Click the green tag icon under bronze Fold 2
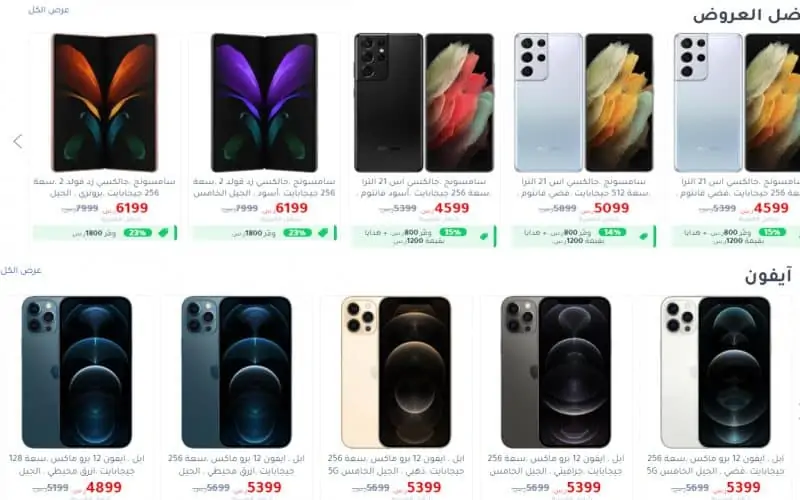 [x=163, y=233]
